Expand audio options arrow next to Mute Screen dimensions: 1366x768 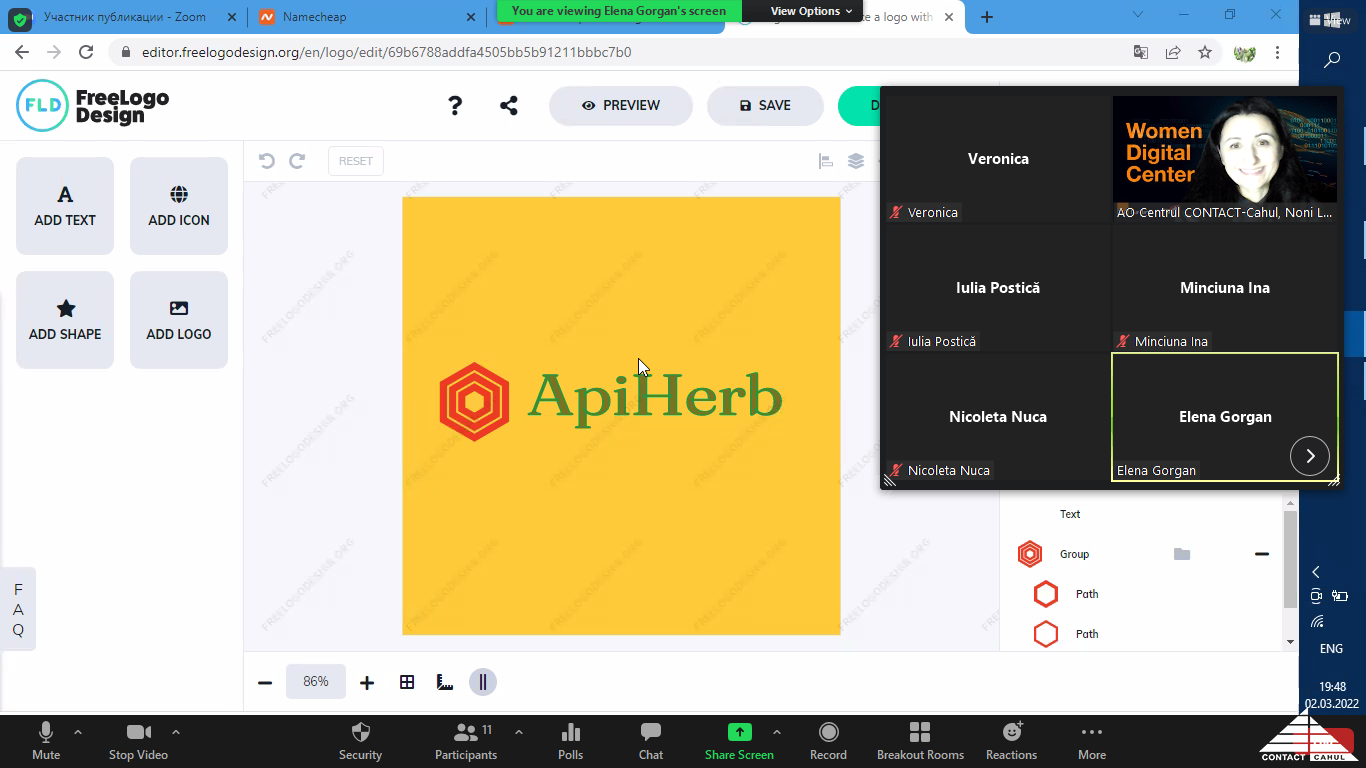pyautogui.click(x=78, y=732)
